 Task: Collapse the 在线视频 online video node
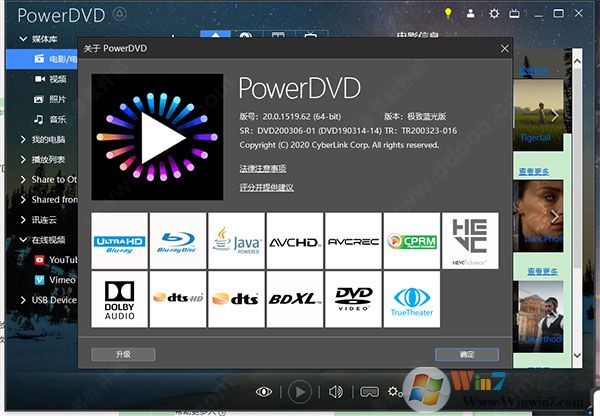(x=23, y=240)
